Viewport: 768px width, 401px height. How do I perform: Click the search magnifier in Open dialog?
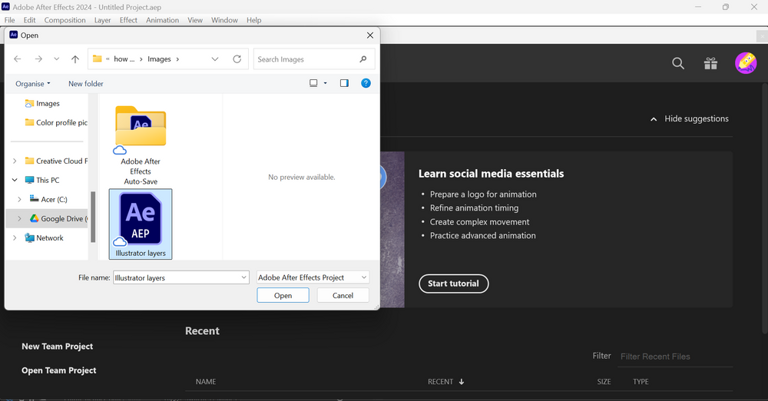coord(363,59)
